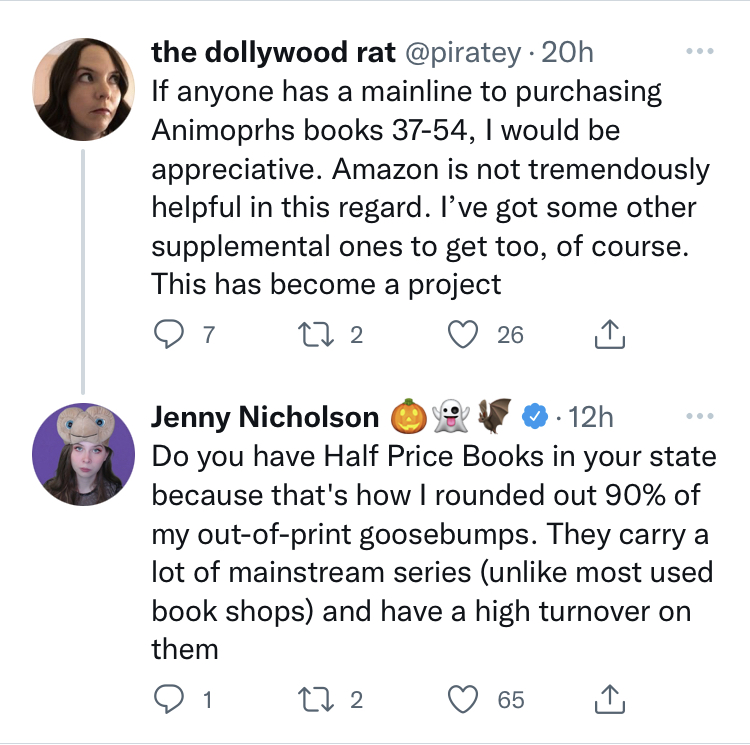Retweet the Half Price Books tweet
This screenshot has height=745, width=750.
[x=316, y=699]
